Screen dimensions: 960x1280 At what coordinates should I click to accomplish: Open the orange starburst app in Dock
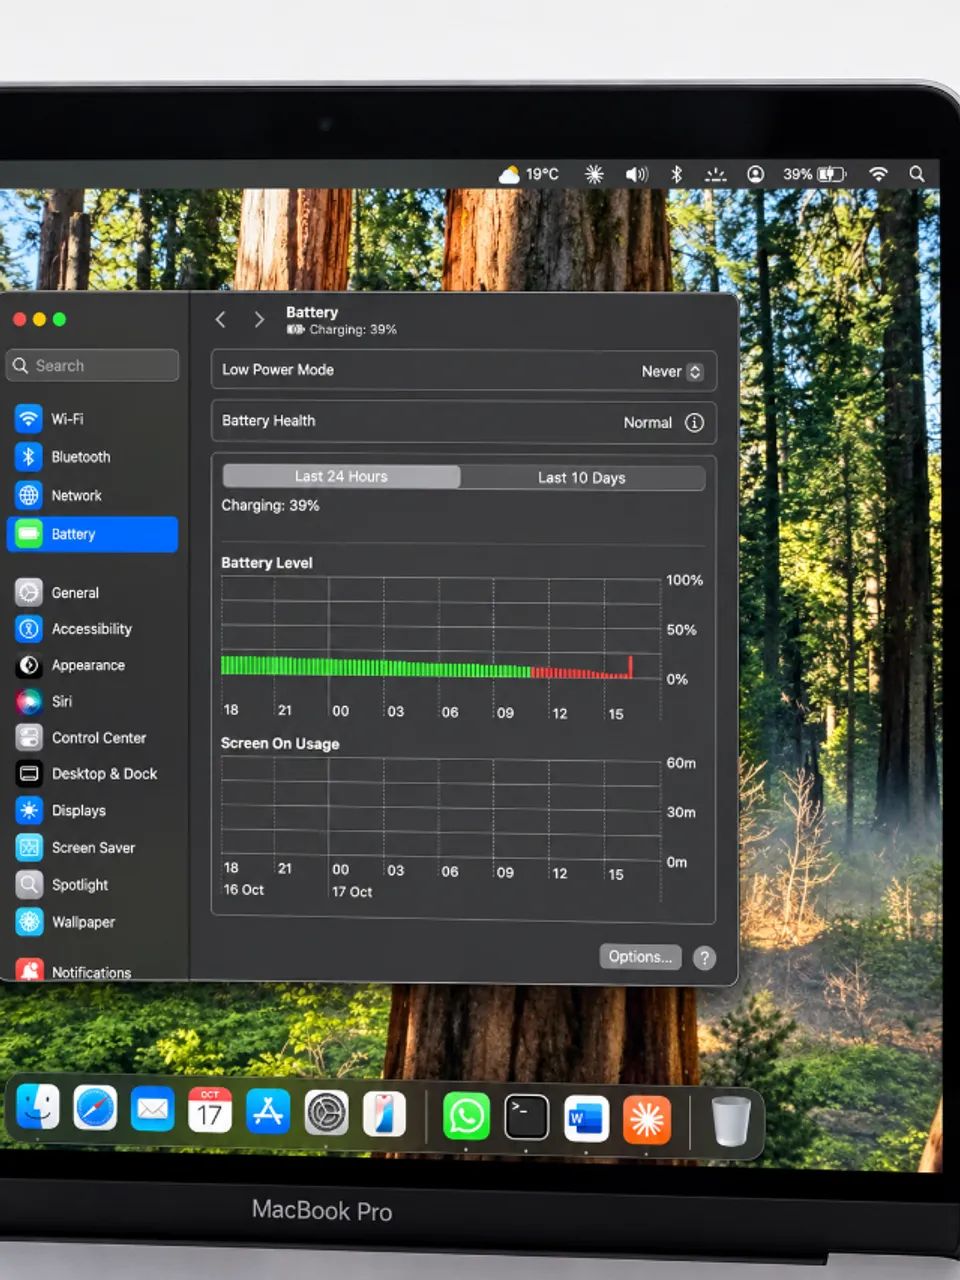[646, 1120]
